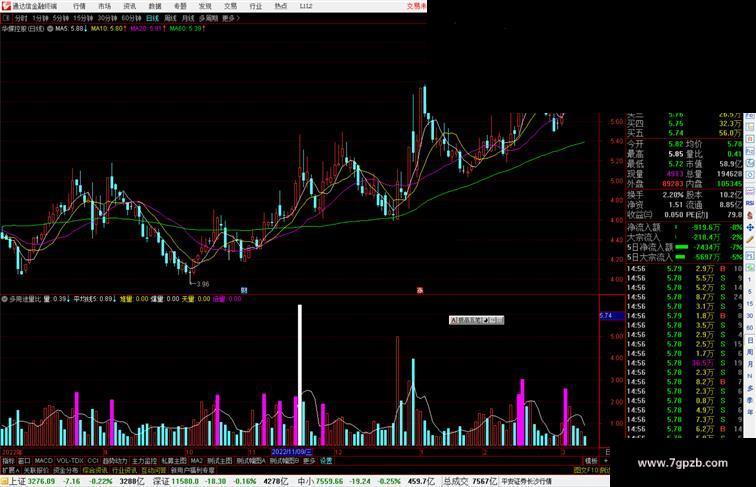
Task: Open the 扩展 expander at bottom left
Action: [10, 470]
